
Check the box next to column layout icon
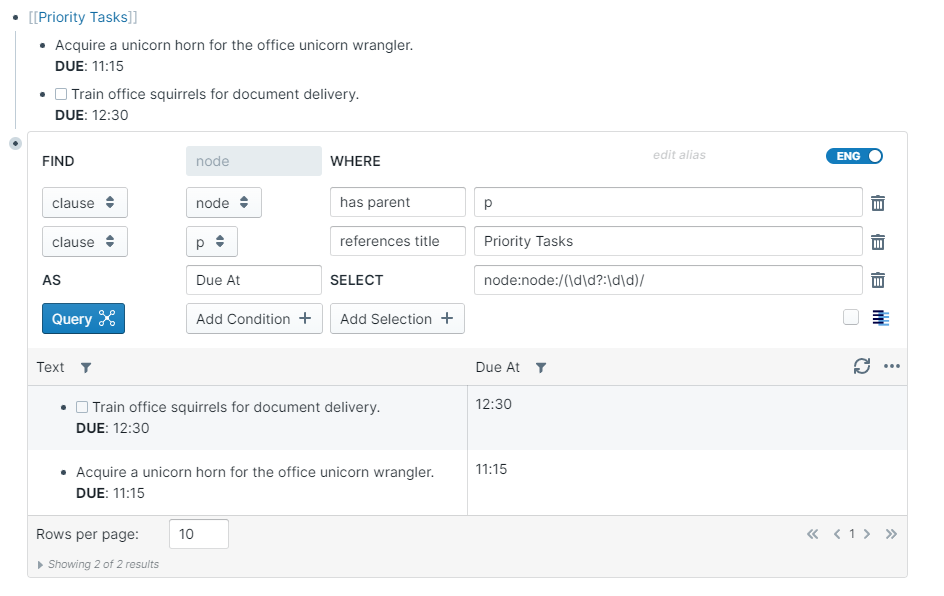[x=851, y=318]
